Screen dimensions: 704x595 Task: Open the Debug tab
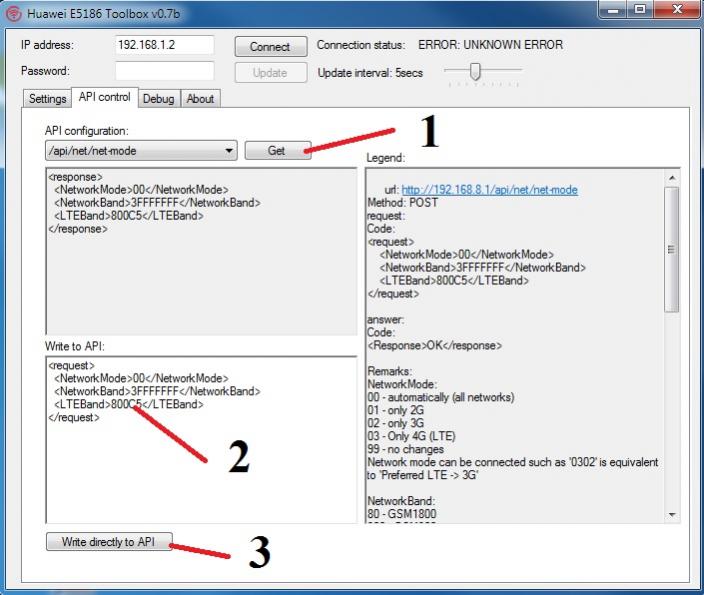158,99
